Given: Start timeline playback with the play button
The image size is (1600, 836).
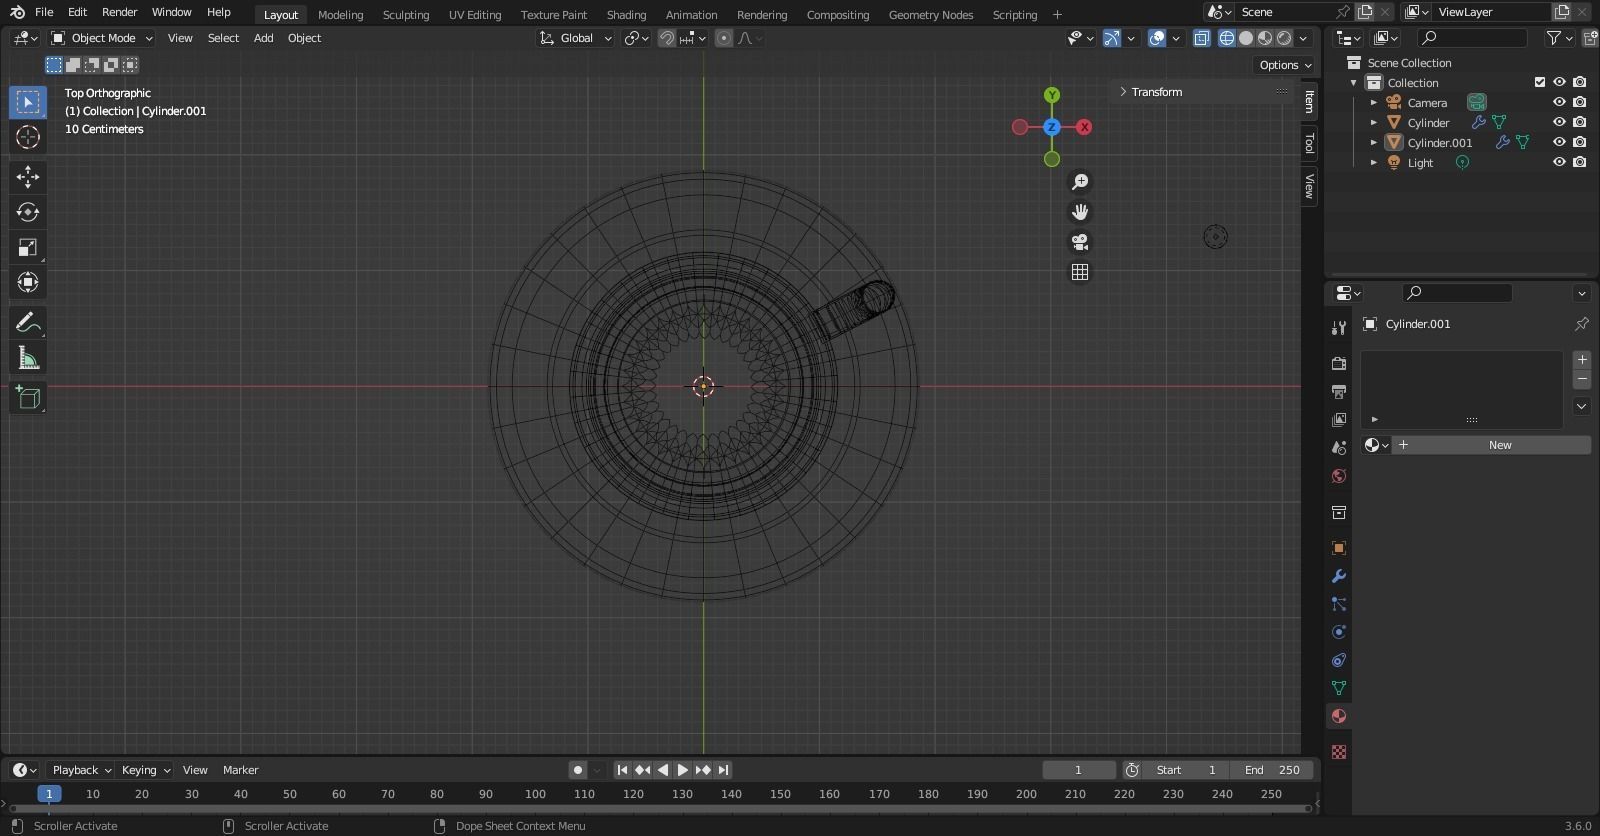Looking at the screenshot, I should coord(683,770).
